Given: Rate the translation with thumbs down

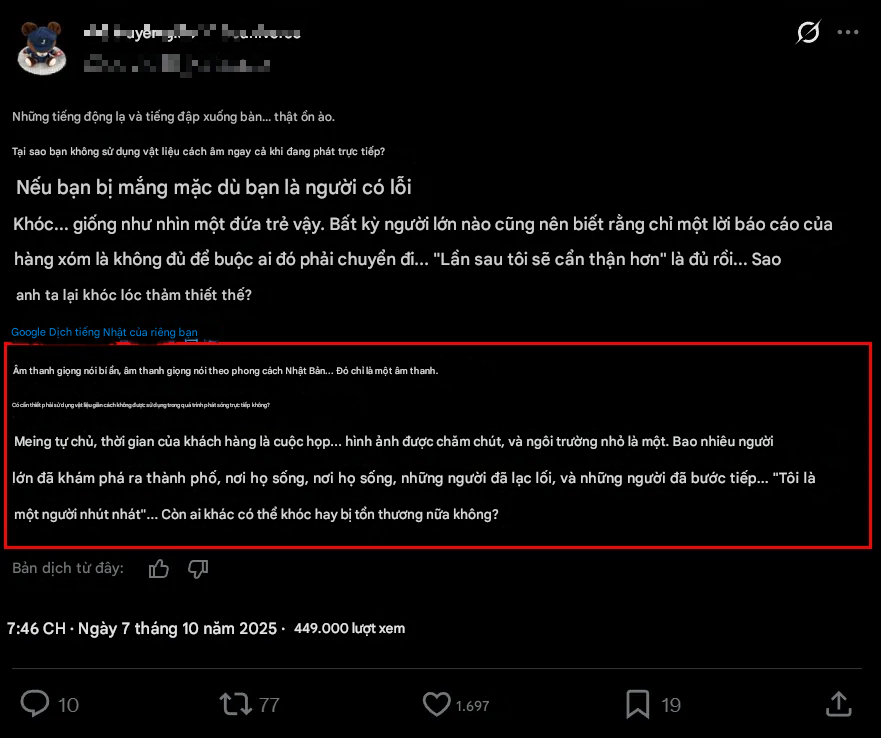Looking at the screenshot, I should point(198,569).
